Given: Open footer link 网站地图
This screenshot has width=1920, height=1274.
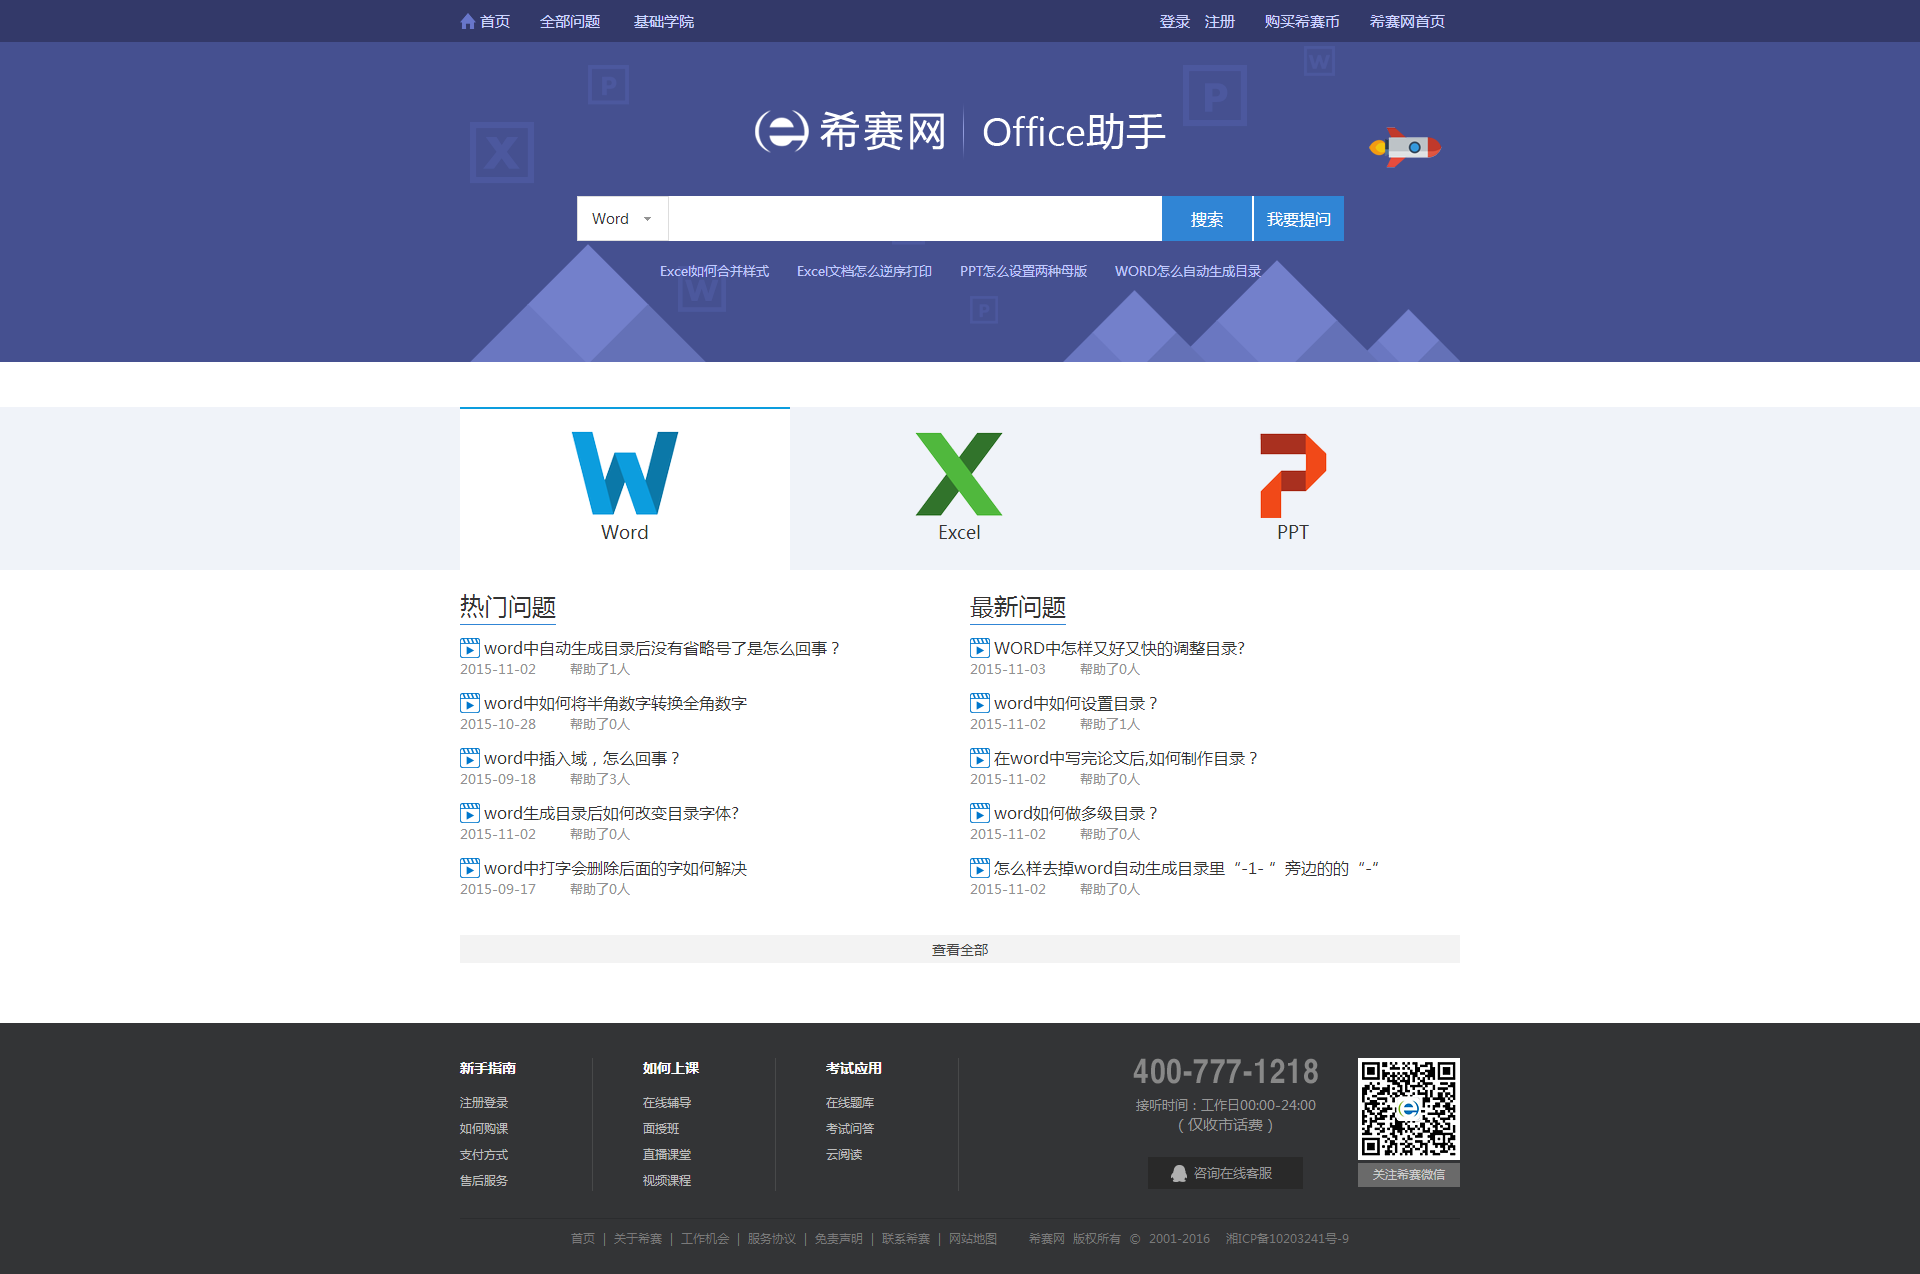Looking at the screenshot, I should (973, 1238).
